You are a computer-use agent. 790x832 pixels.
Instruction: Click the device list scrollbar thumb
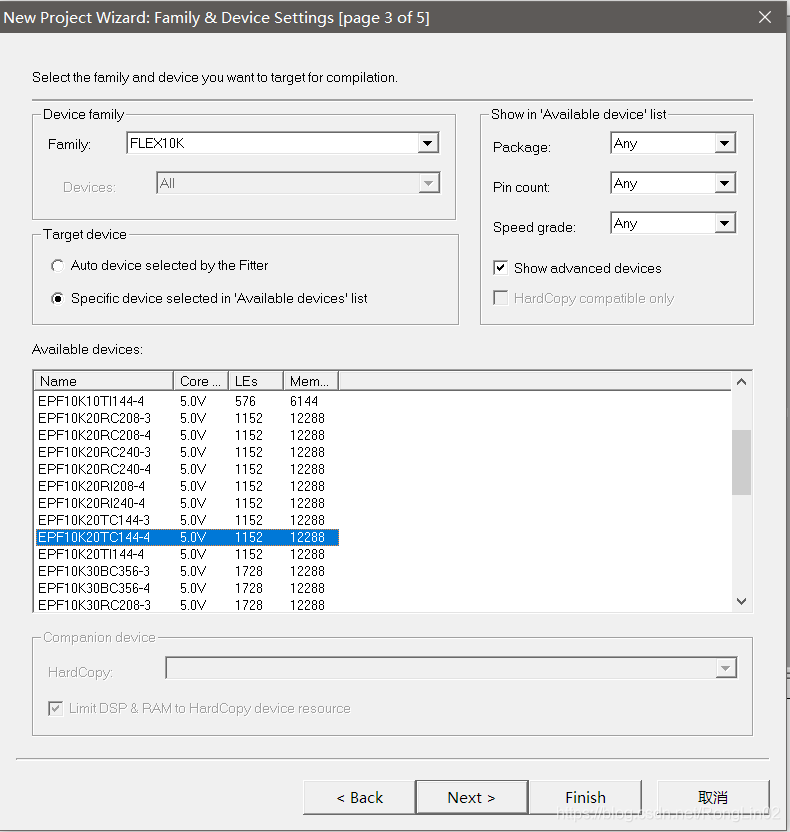click(742, 462)
